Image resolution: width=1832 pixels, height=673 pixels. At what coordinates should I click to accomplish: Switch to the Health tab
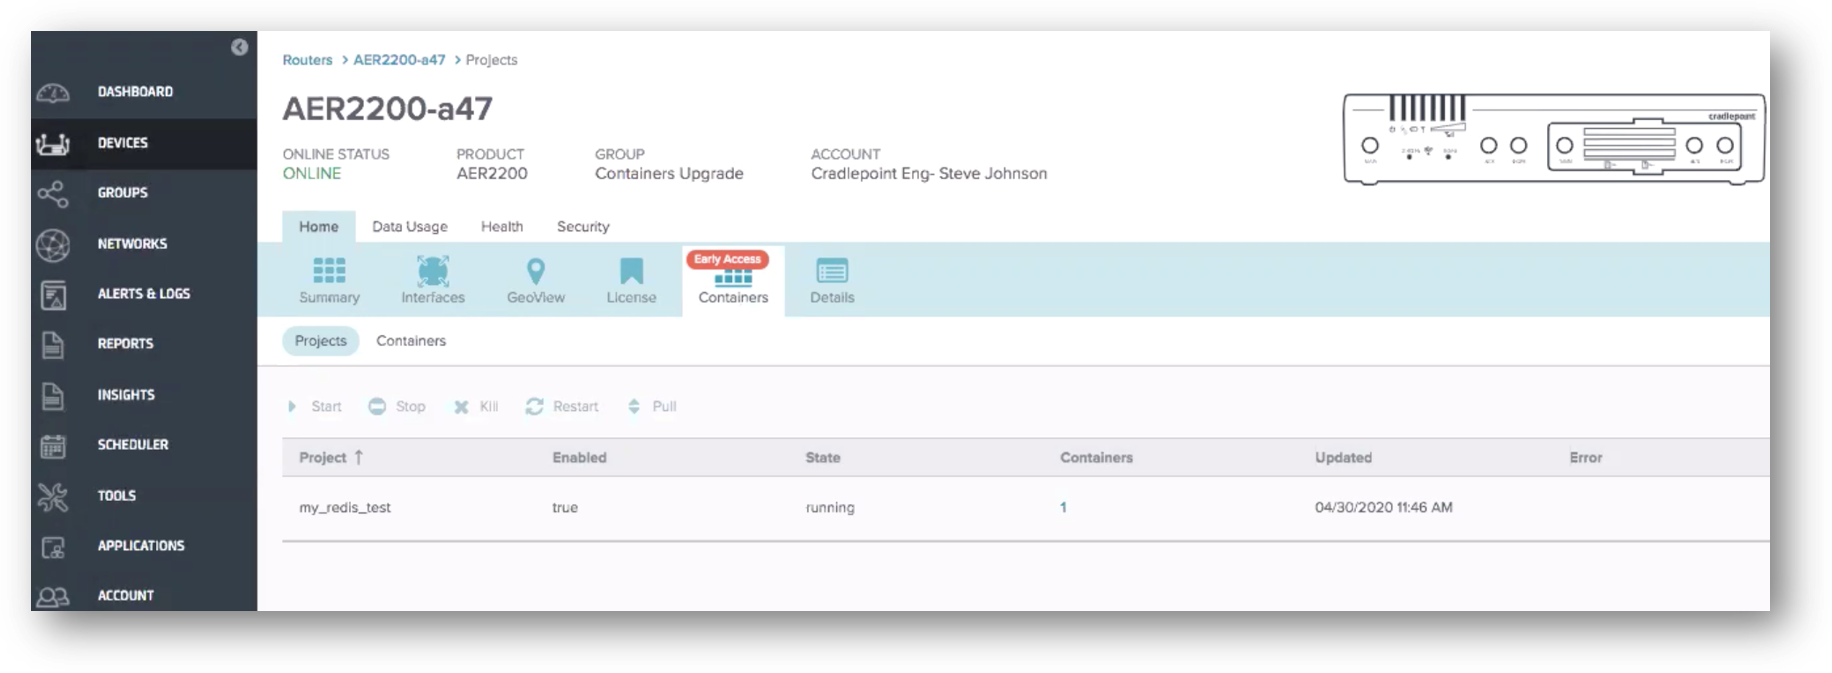pyautogui.click(x=502, y=227)
